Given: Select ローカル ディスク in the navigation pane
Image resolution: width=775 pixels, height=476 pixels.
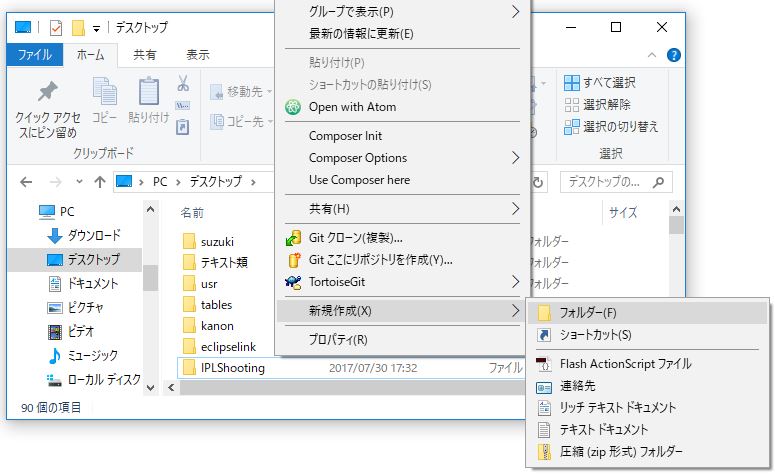Looking at the screenshot, I should [93, 380].
